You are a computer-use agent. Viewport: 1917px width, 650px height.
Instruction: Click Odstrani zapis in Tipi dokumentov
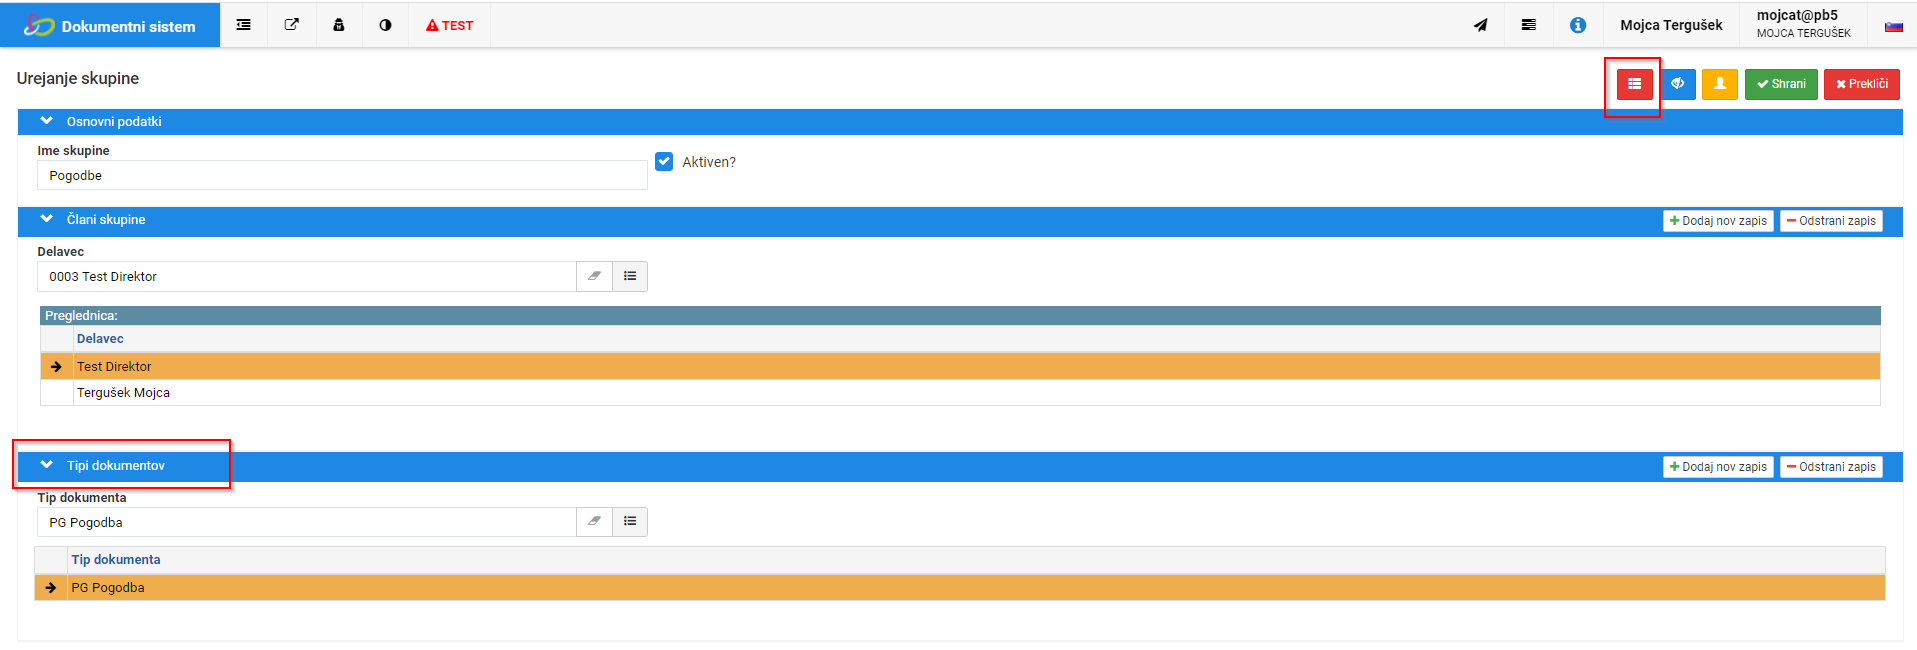tap(1831, 467)
